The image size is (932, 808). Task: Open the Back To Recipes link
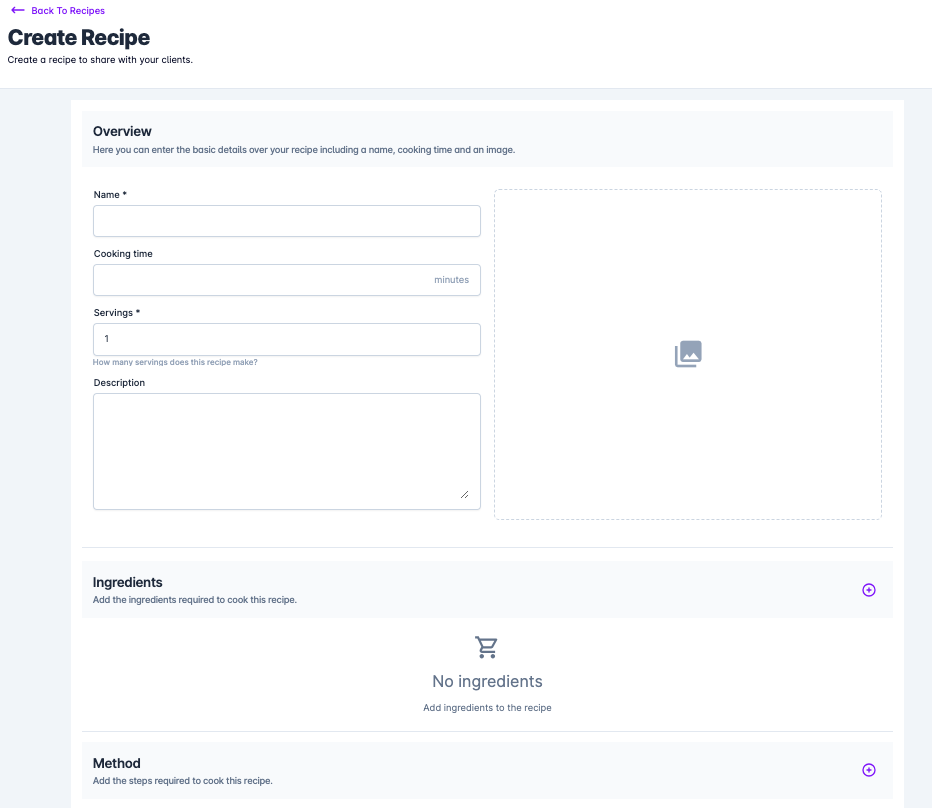(x=68, y=11)
